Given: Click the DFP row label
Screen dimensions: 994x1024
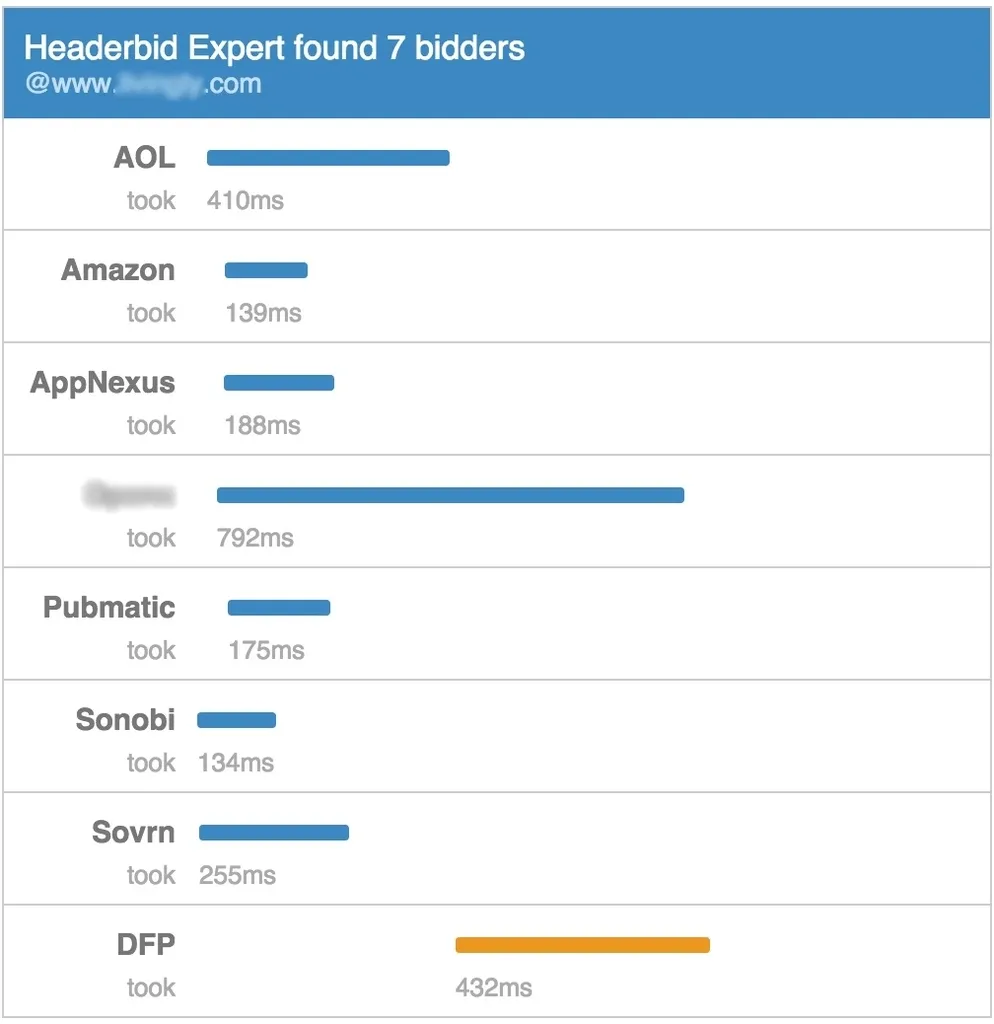Looking at the screenshot, I should coord(146,945).
